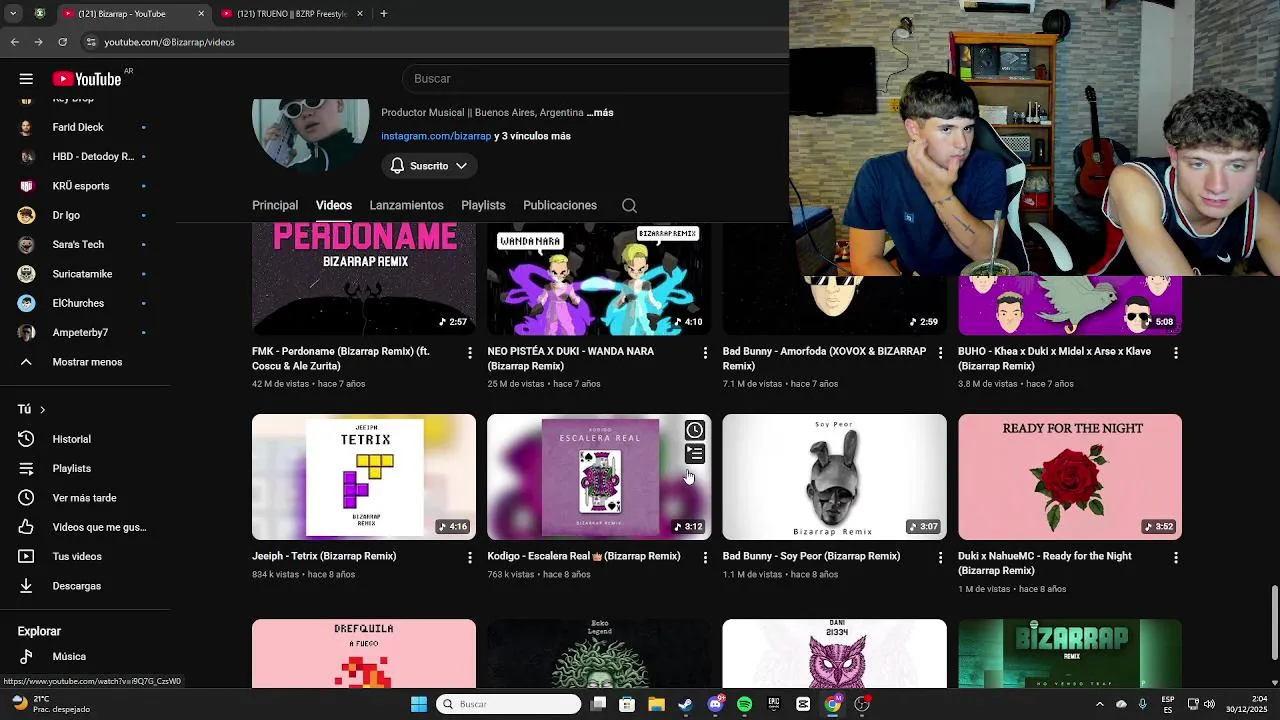Viewport: 1280px width, 720px height.
Task: Switch to the Principal channel tab
Action: coord(275,205)
